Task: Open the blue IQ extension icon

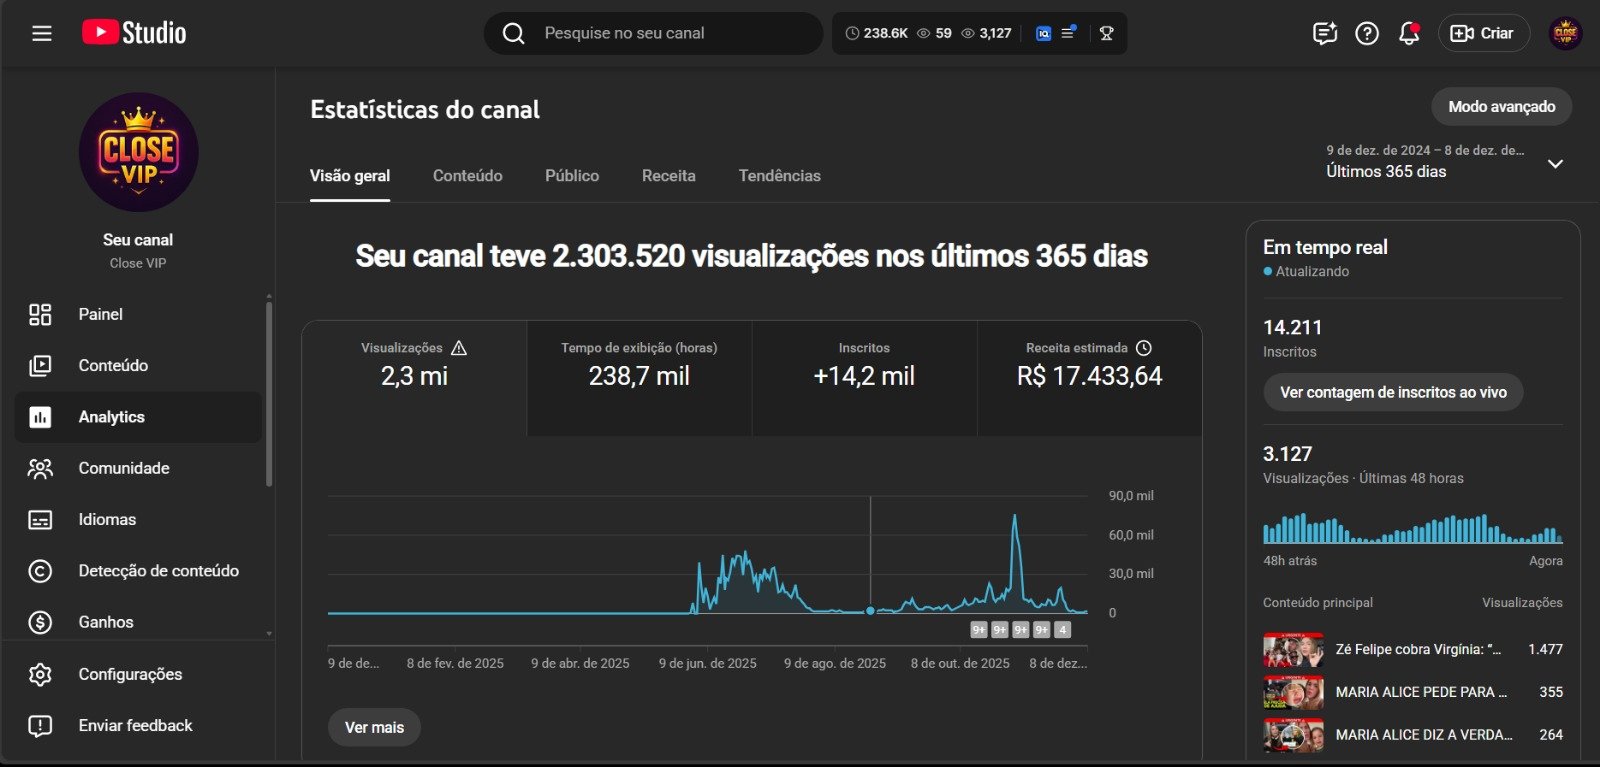Action: click(1043, 33)
